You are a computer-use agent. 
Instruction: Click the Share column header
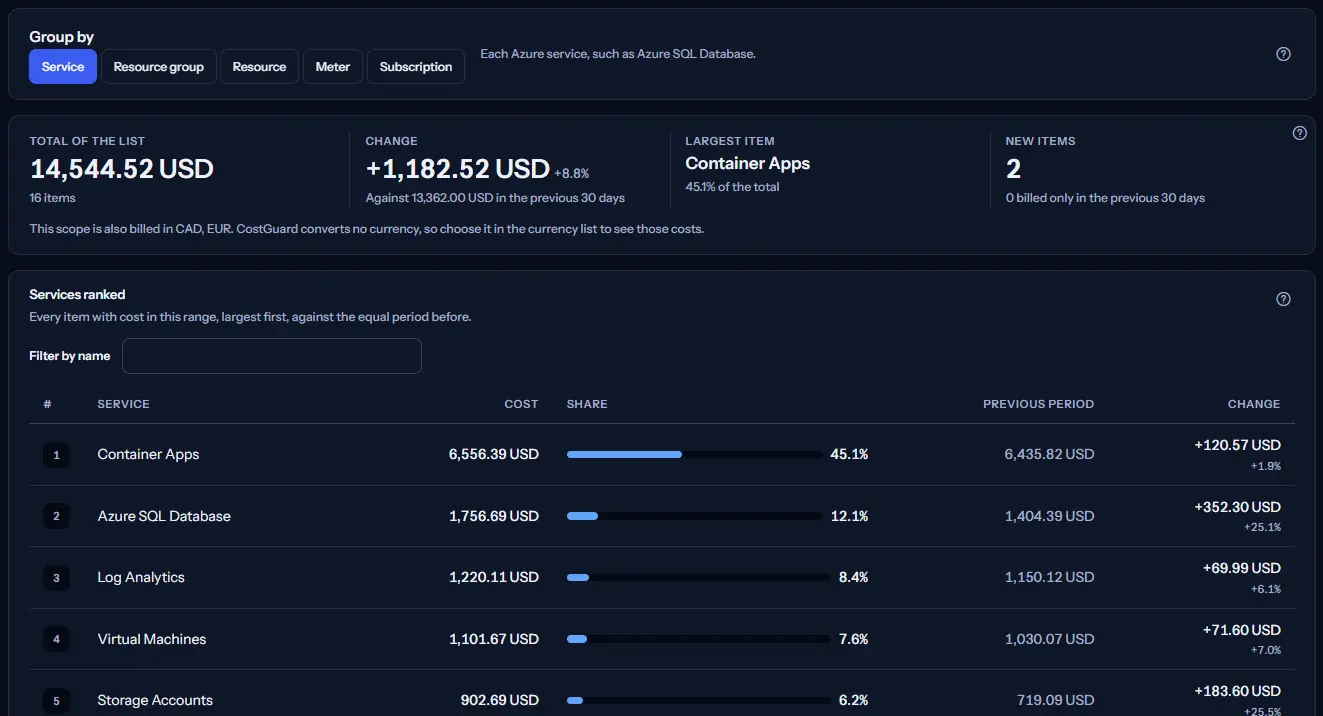pyautogui.click(x=587, y=404)
